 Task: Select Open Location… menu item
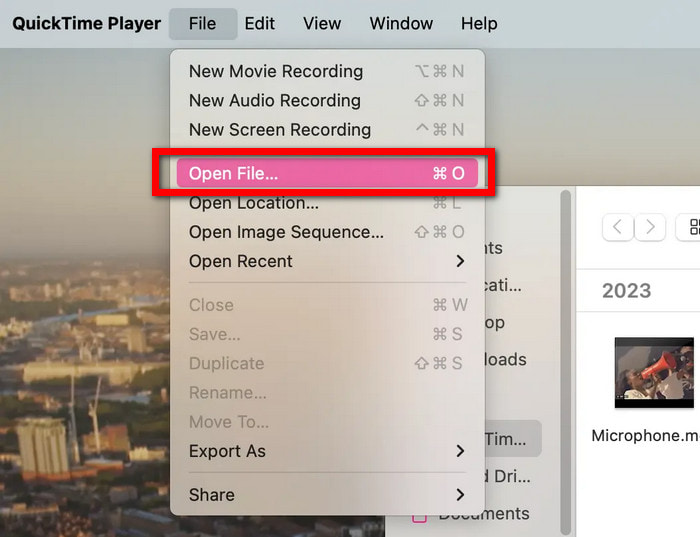[327, 203]
